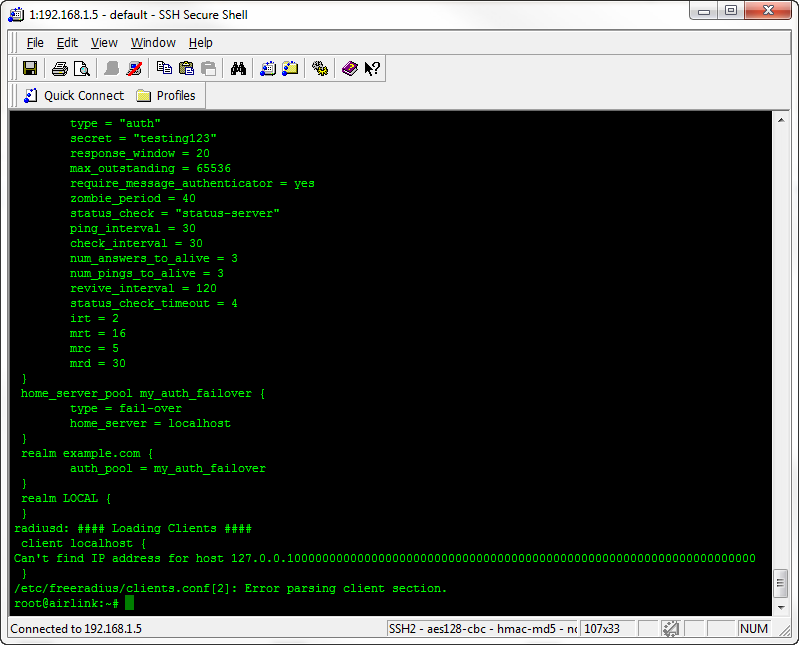Viewport: 799px width, 645px height.
Task: Click the Connect icon in toolbar
Action: click(x=111, y=68)
